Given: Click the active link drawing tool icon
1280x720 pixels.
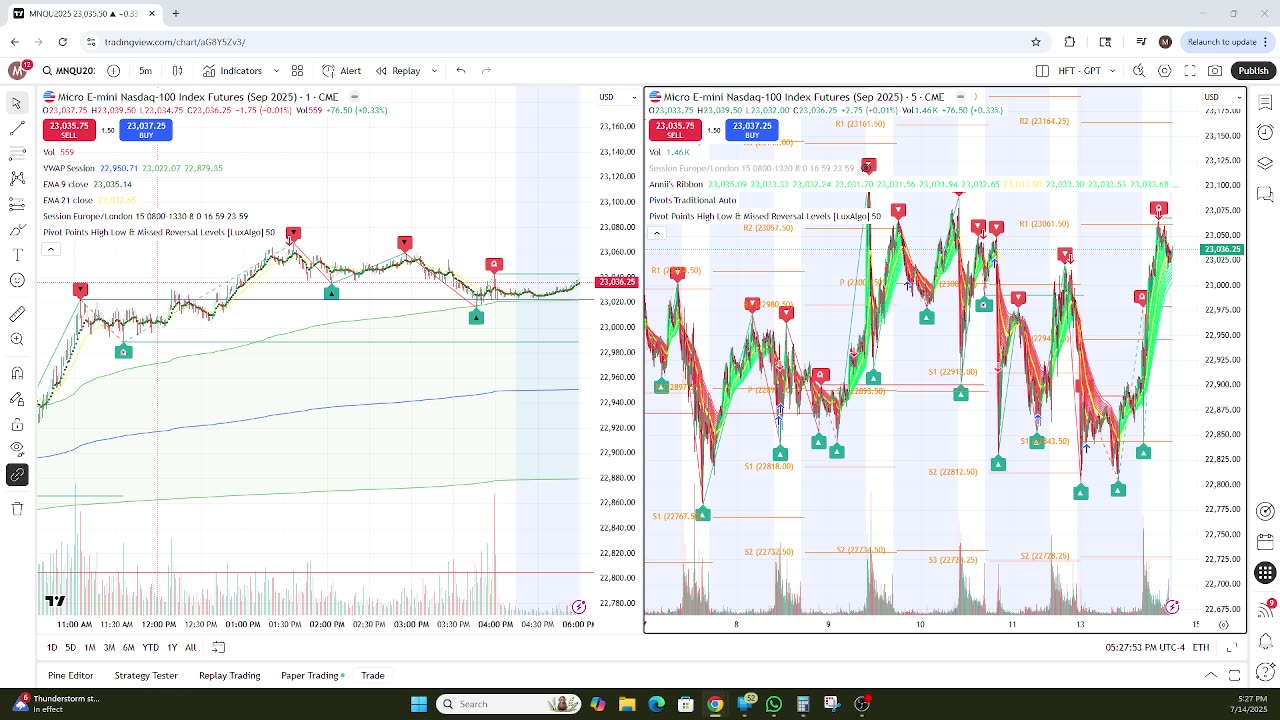Looking at the screenshot, I should click(17, 475).
